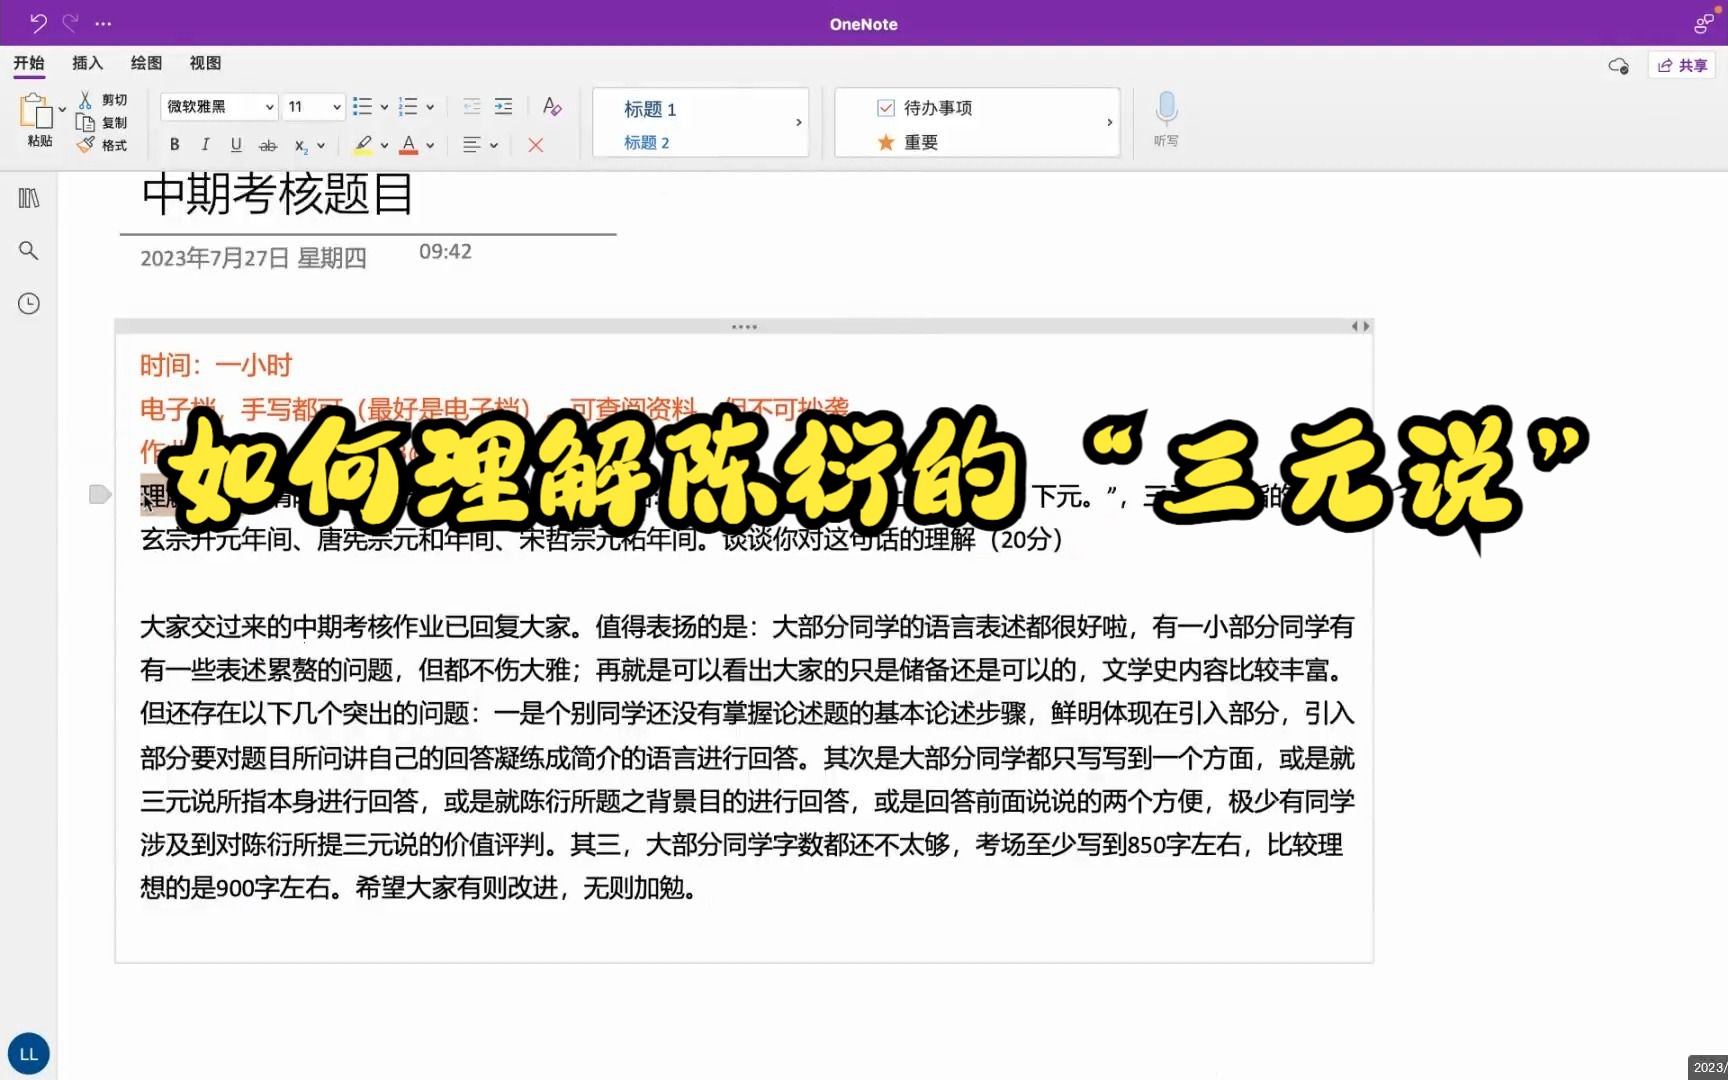Image resolution: width=1728 pixels, height=1080 pixels.
Task: Toggle italic formatting
Action: [205, 145]
